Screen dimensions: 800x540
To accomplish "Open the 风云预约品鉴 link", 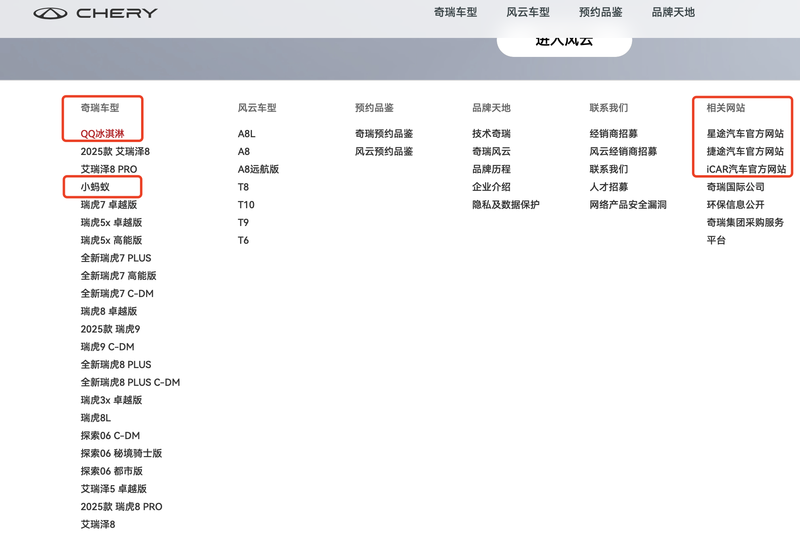I will [x=384, y=152].
